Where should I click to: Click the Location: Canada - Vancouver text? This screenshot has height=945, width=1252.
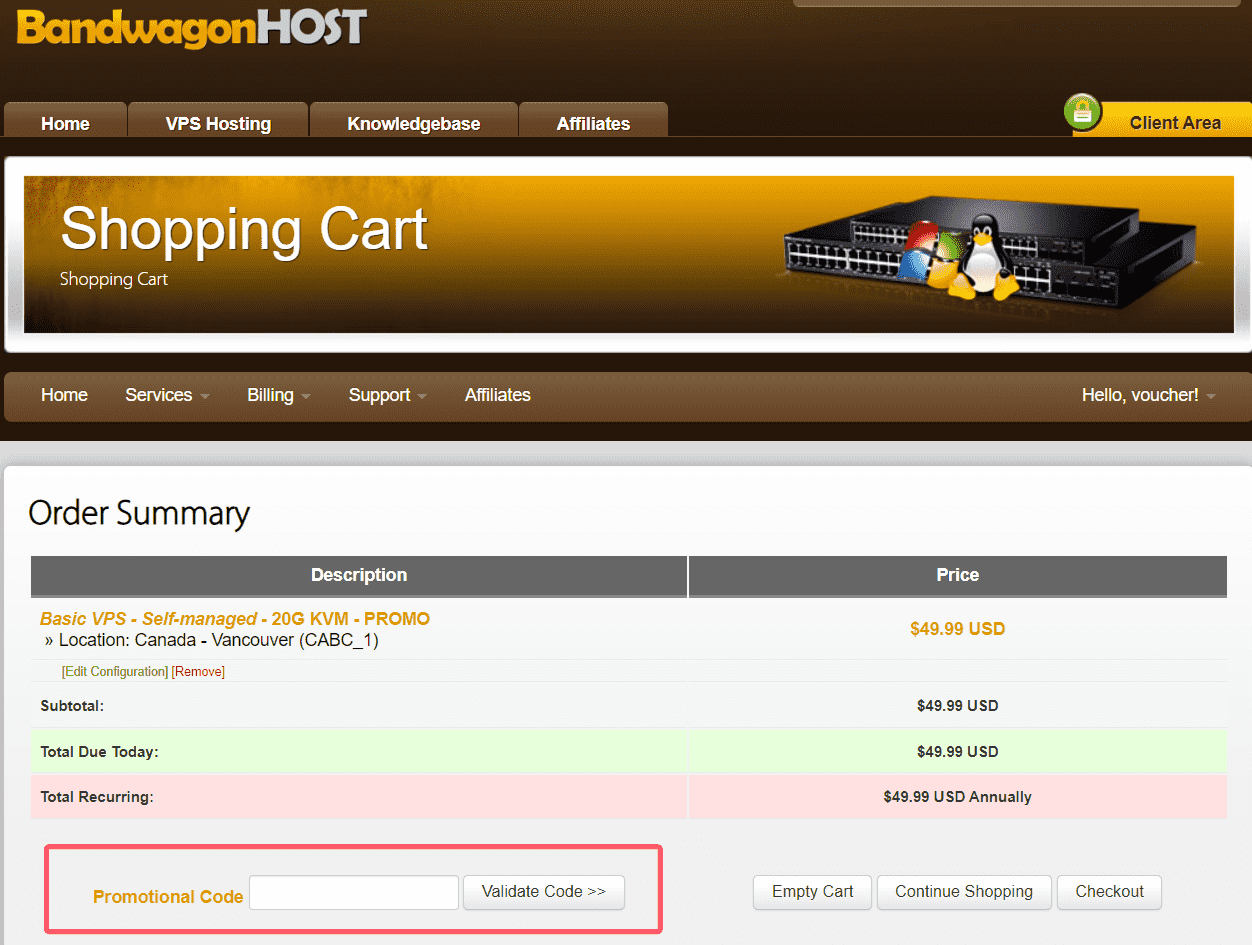click(218, 640)
